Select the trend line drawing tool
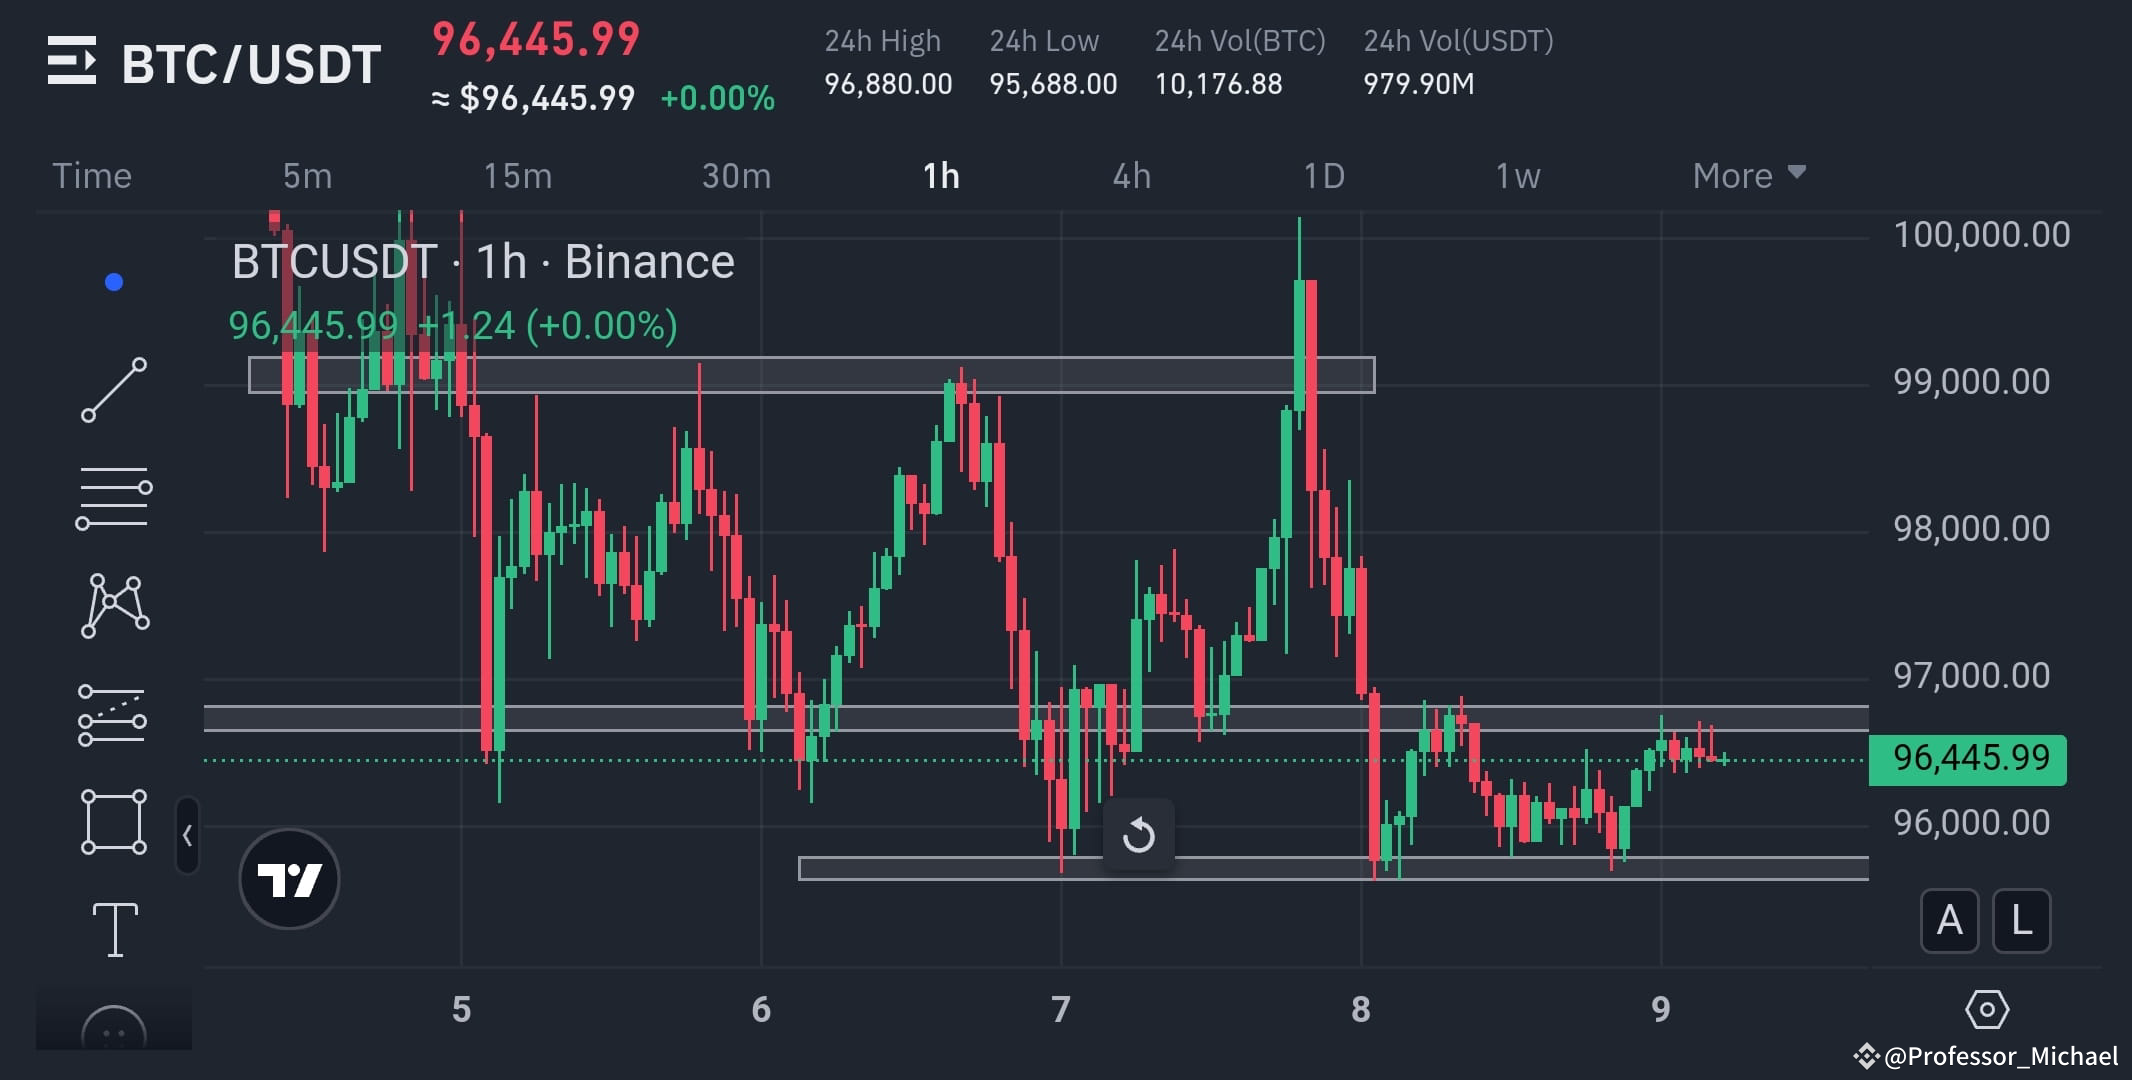 (114, 388)
